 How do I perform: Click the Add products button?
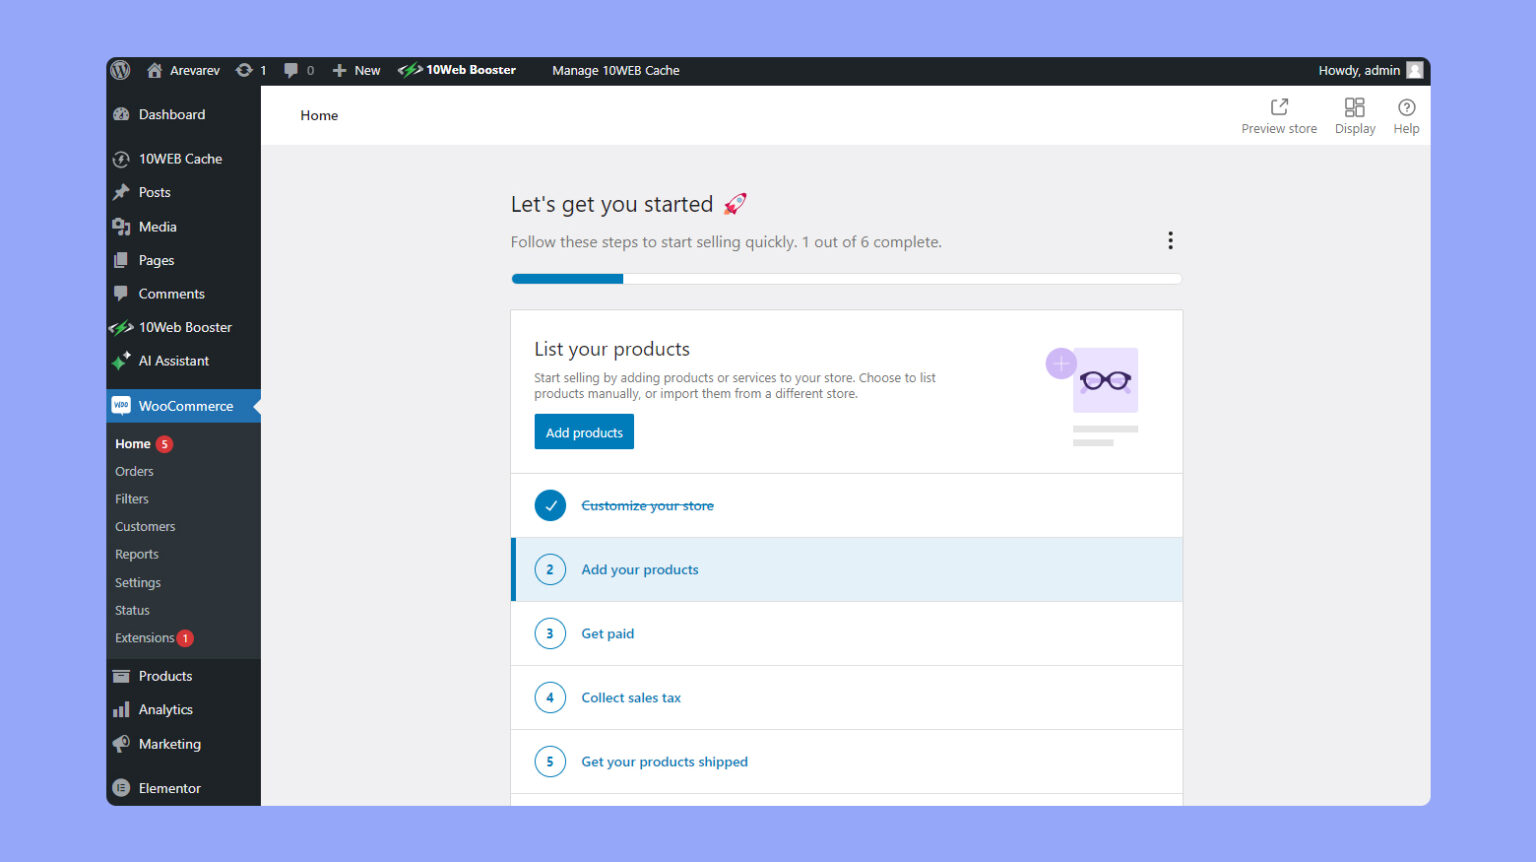coord(584,431)
